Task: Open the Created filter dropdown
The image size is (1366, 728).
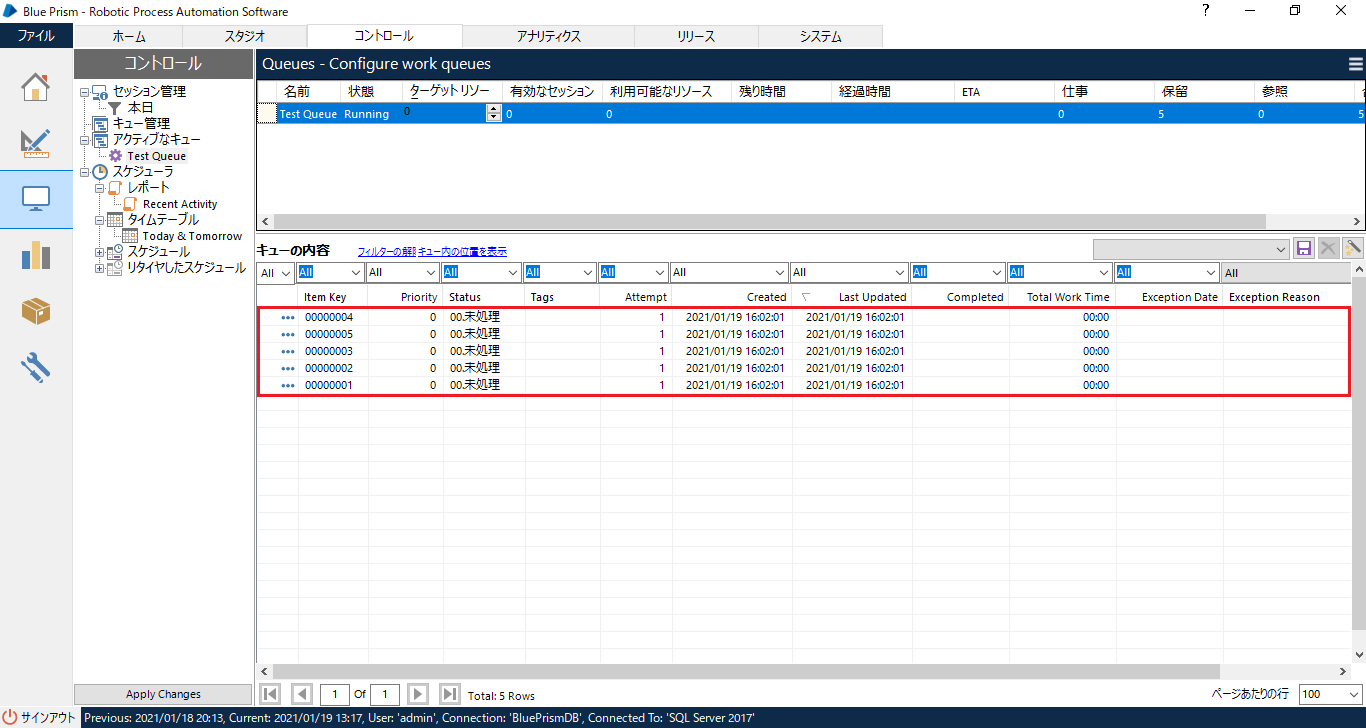Action: coord(779,272)
